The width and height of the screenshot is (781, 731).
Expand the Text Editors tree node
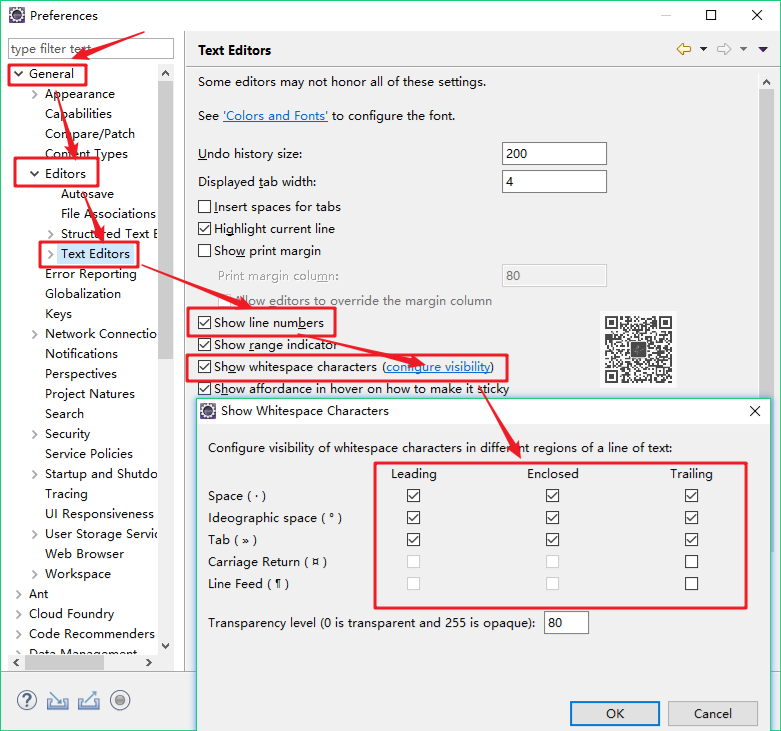point(50,254)
